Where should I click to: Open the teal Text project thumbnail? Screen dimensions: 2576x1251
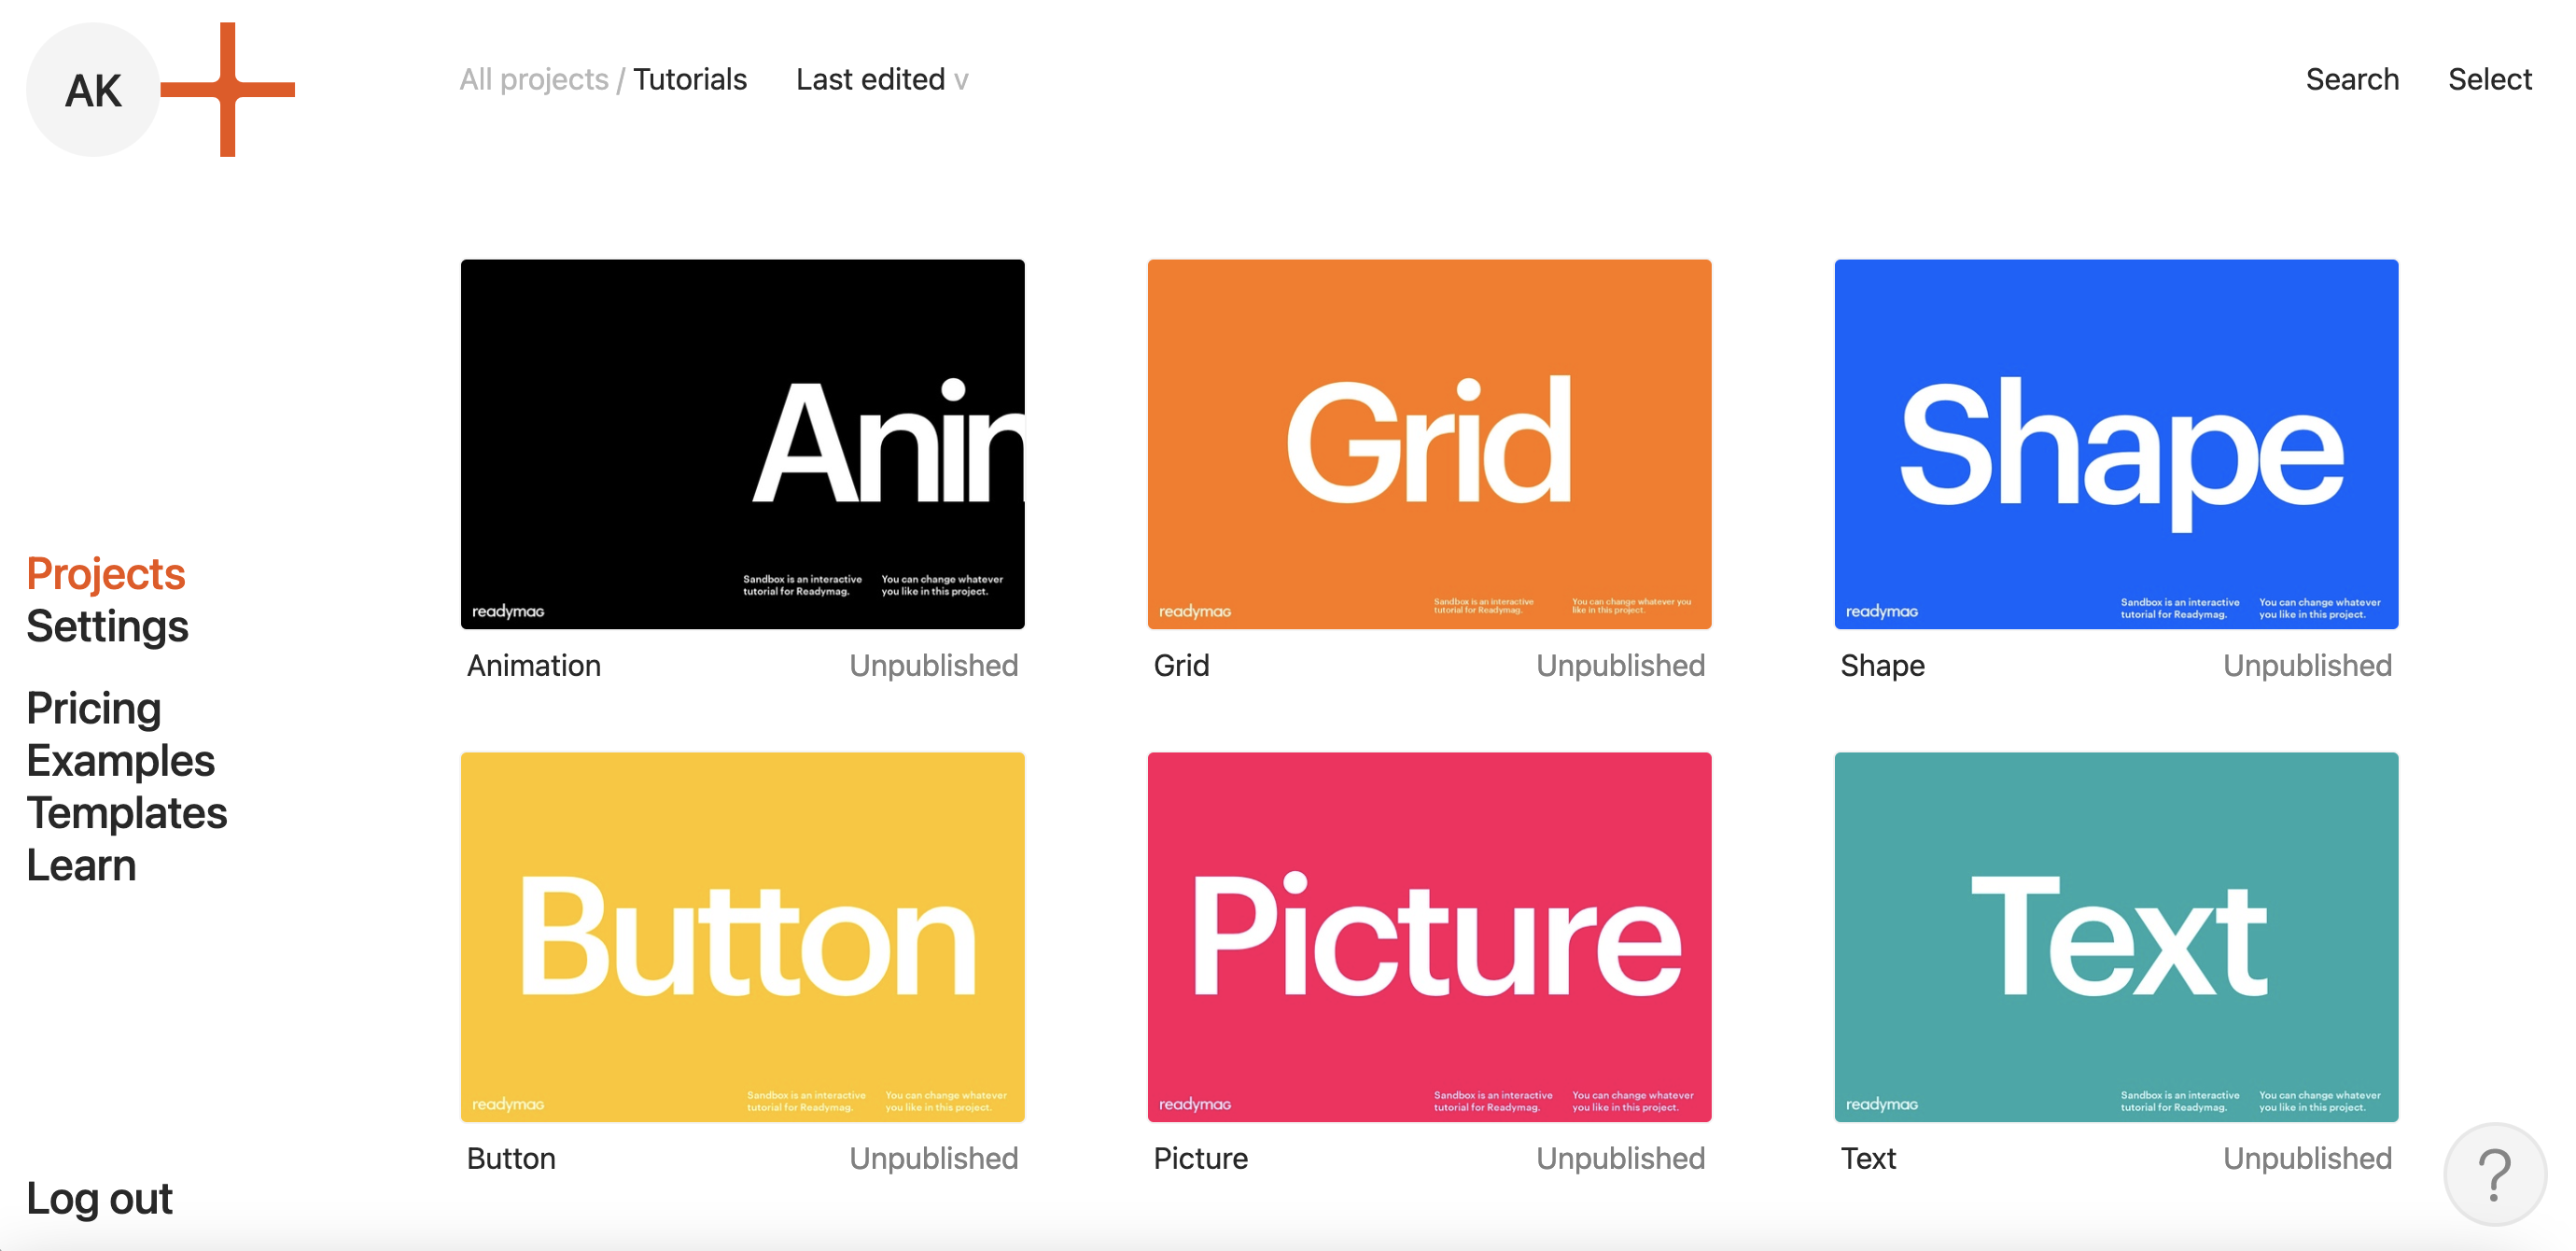tap(2116, 937)
